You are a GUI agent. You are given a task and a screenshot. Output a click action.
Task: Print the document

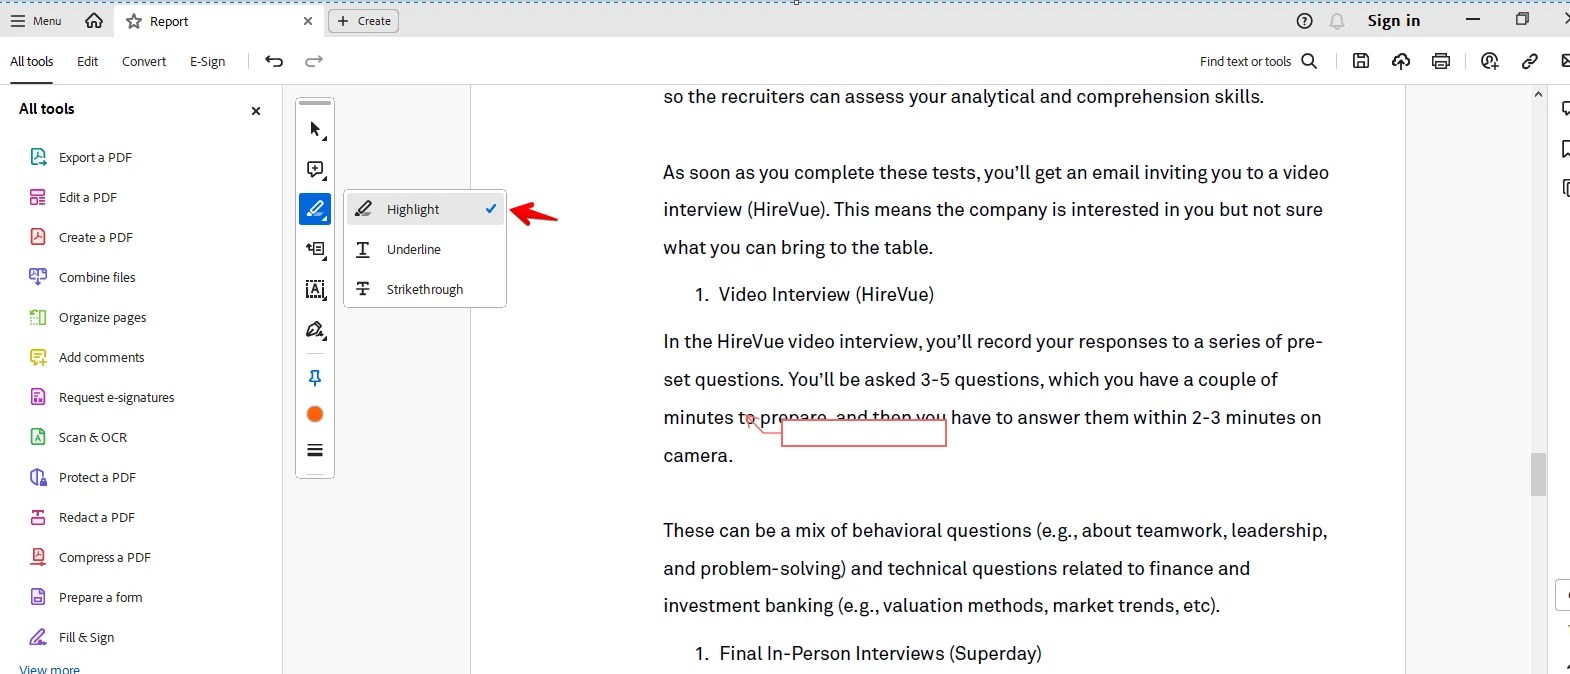tap(1441, 61)
